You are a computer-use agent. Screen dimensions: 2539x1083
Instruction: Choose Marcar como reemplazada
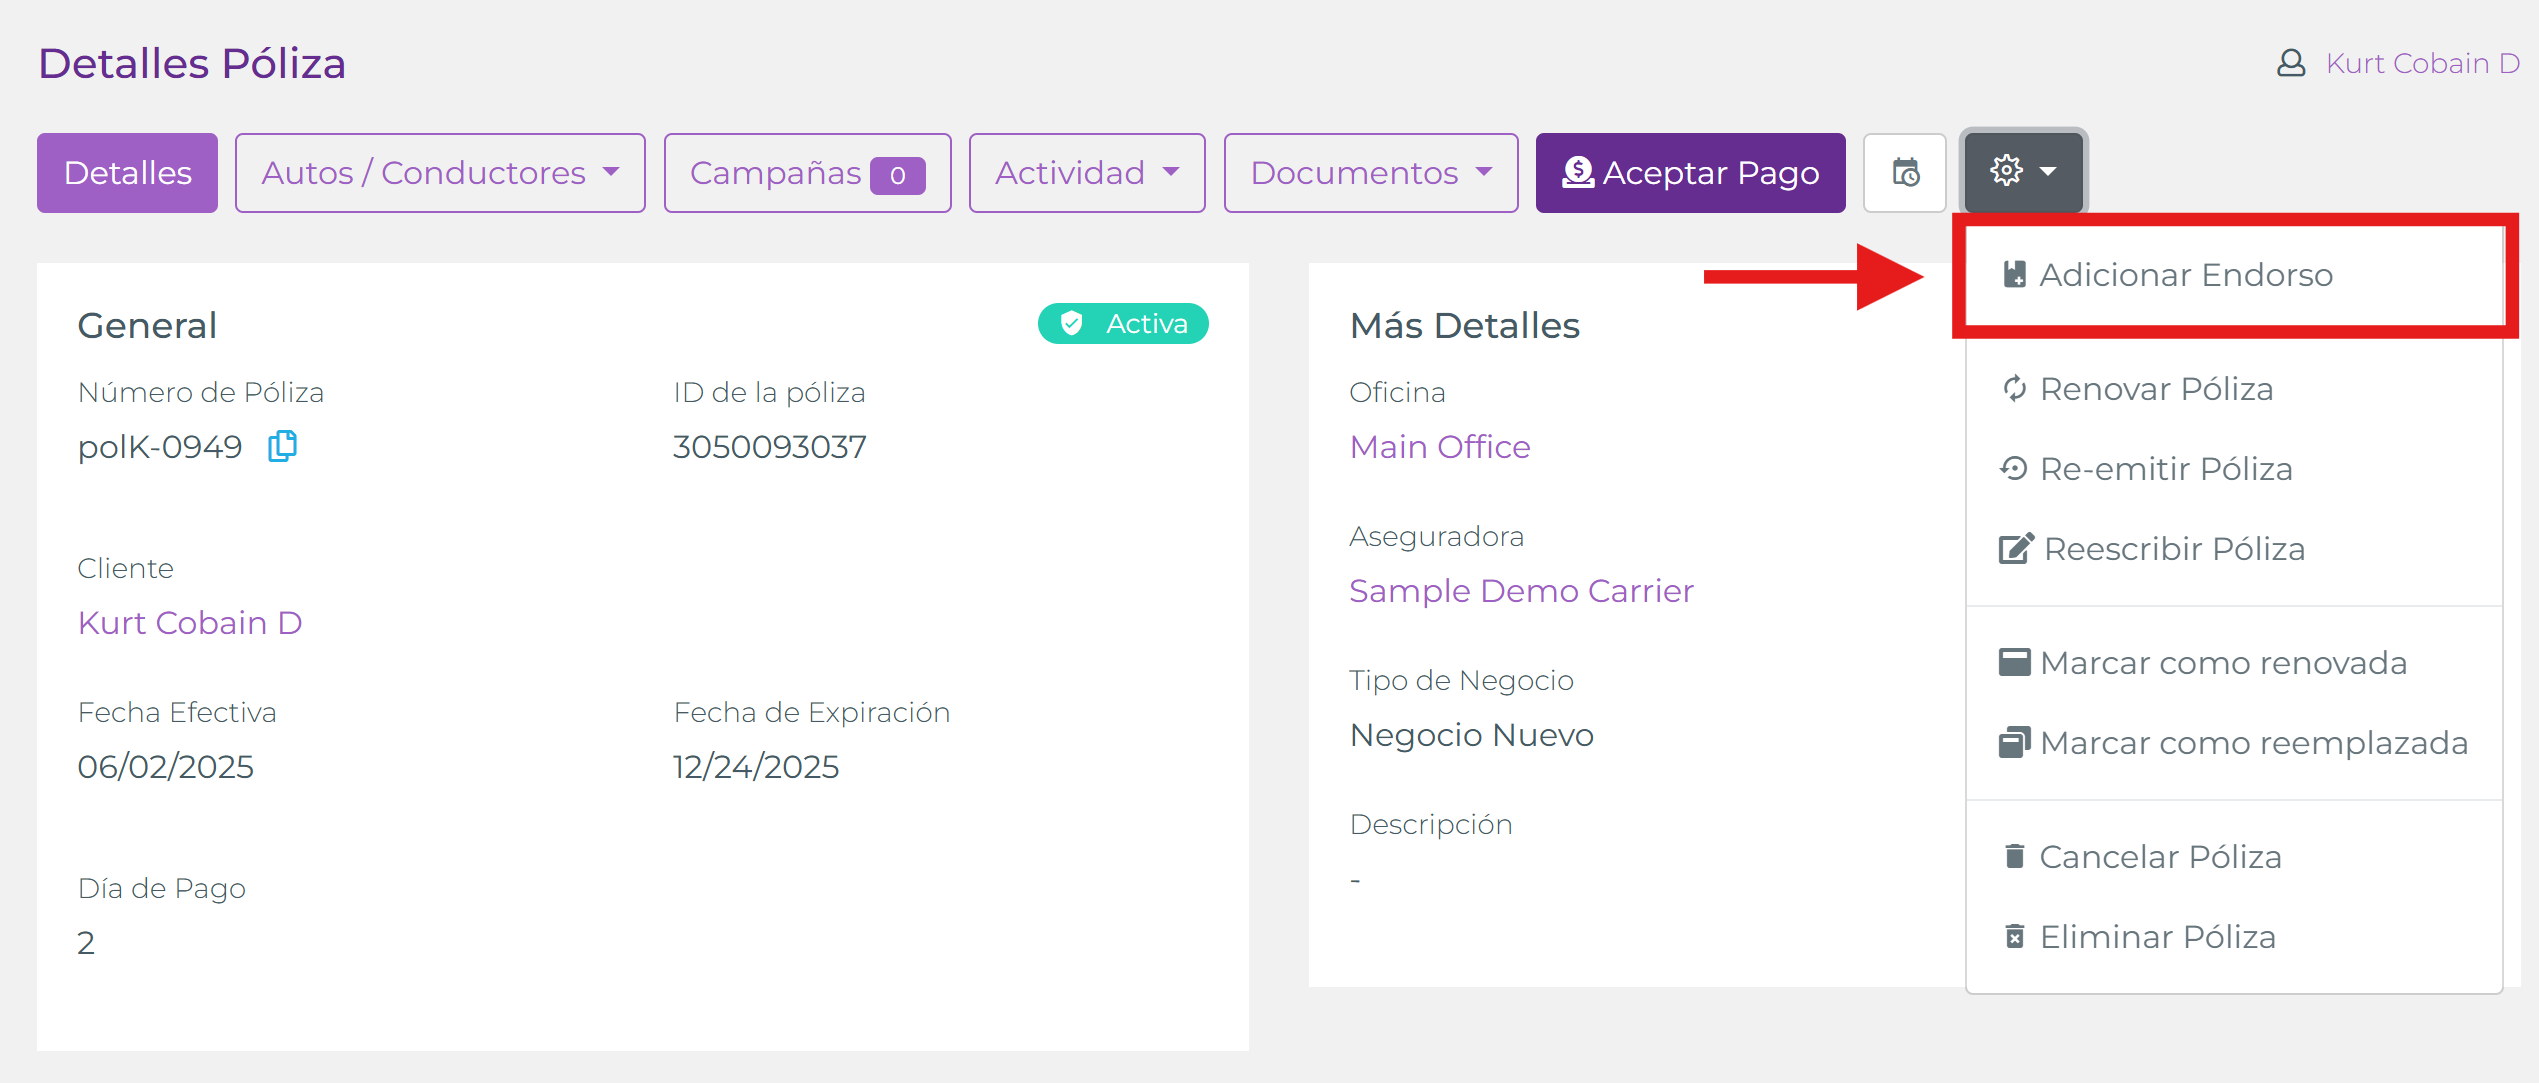2253,743
